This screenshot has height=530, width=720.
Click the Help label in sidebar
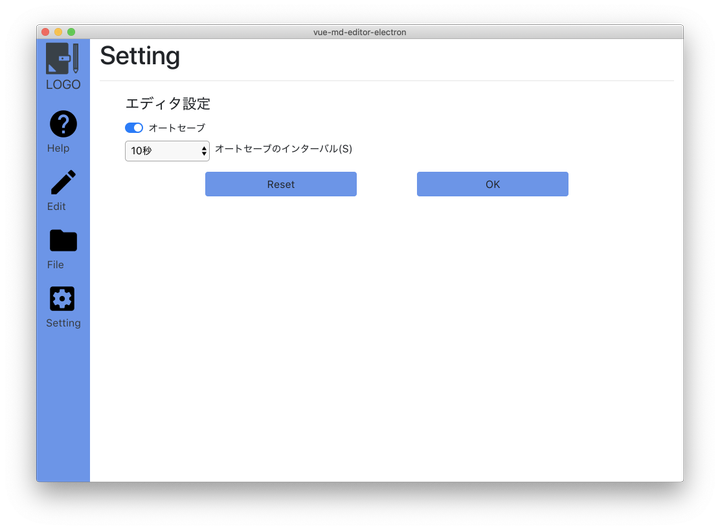pos(58,148)
